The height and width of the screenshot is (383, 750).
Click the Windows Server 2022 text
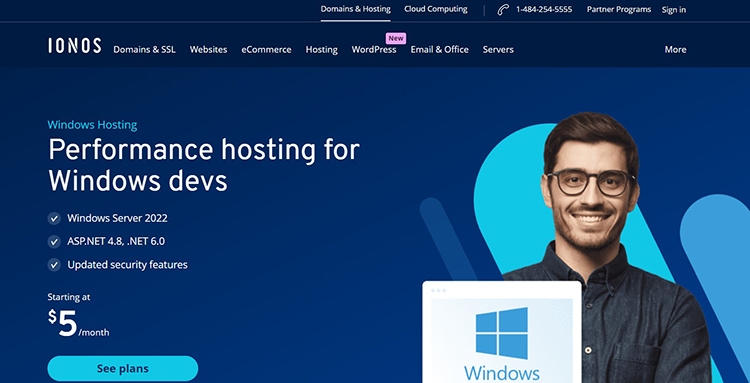point(118,219)
